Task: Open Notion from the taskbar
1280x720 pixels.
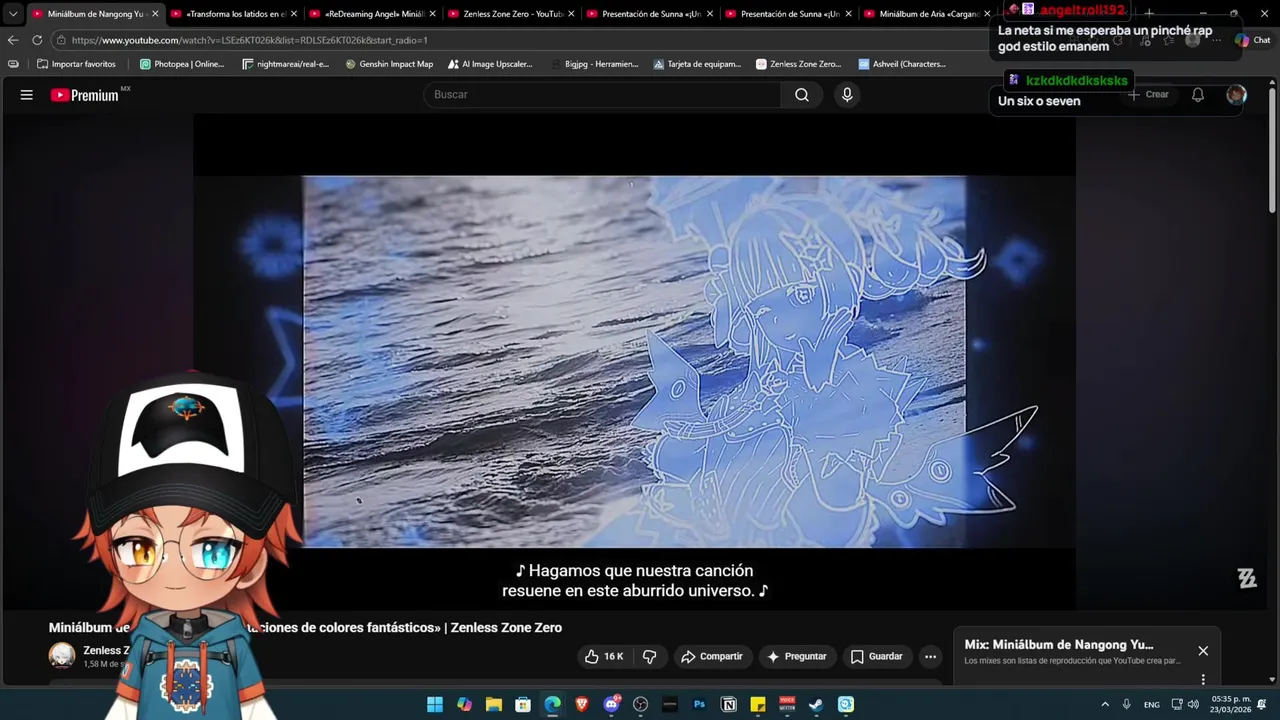Action: click(x=729, y=705)
